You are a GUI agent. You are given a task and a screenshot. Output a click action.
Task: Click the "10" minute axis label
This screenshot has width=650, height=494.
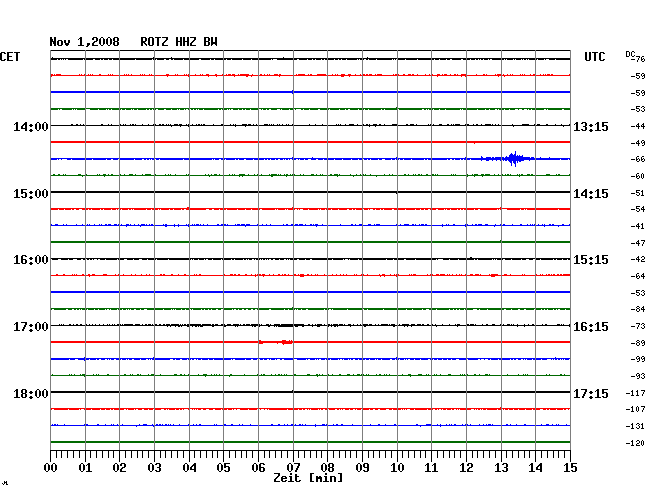(397, 468)
